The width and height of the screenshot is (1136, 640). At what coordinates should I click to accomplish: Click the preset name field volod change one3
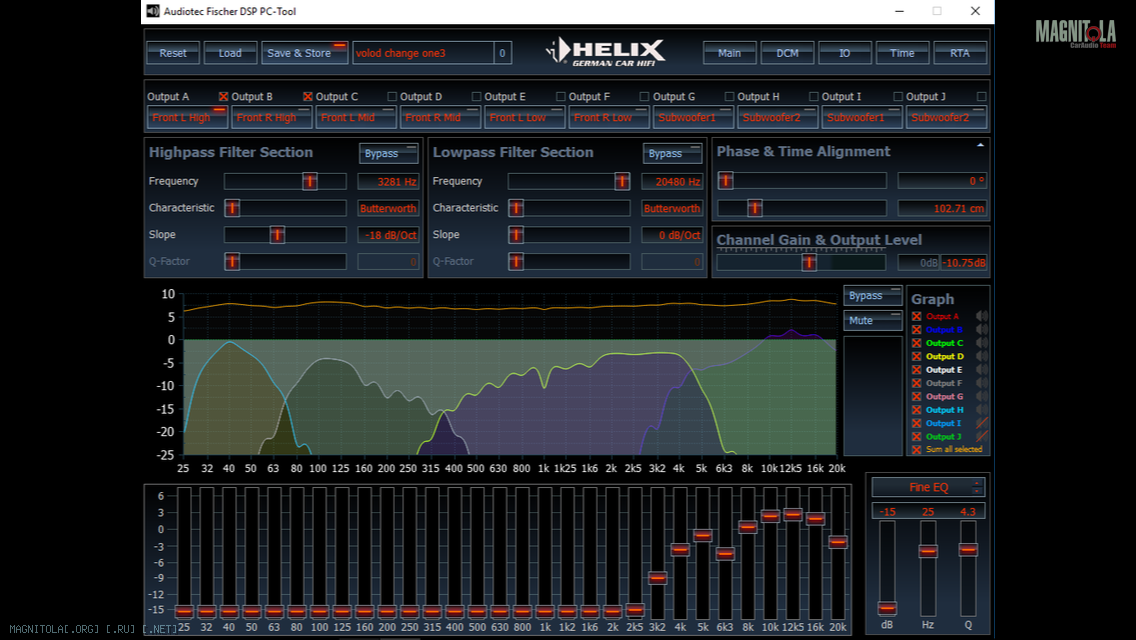pyautogui.click(x=423, y=53)
